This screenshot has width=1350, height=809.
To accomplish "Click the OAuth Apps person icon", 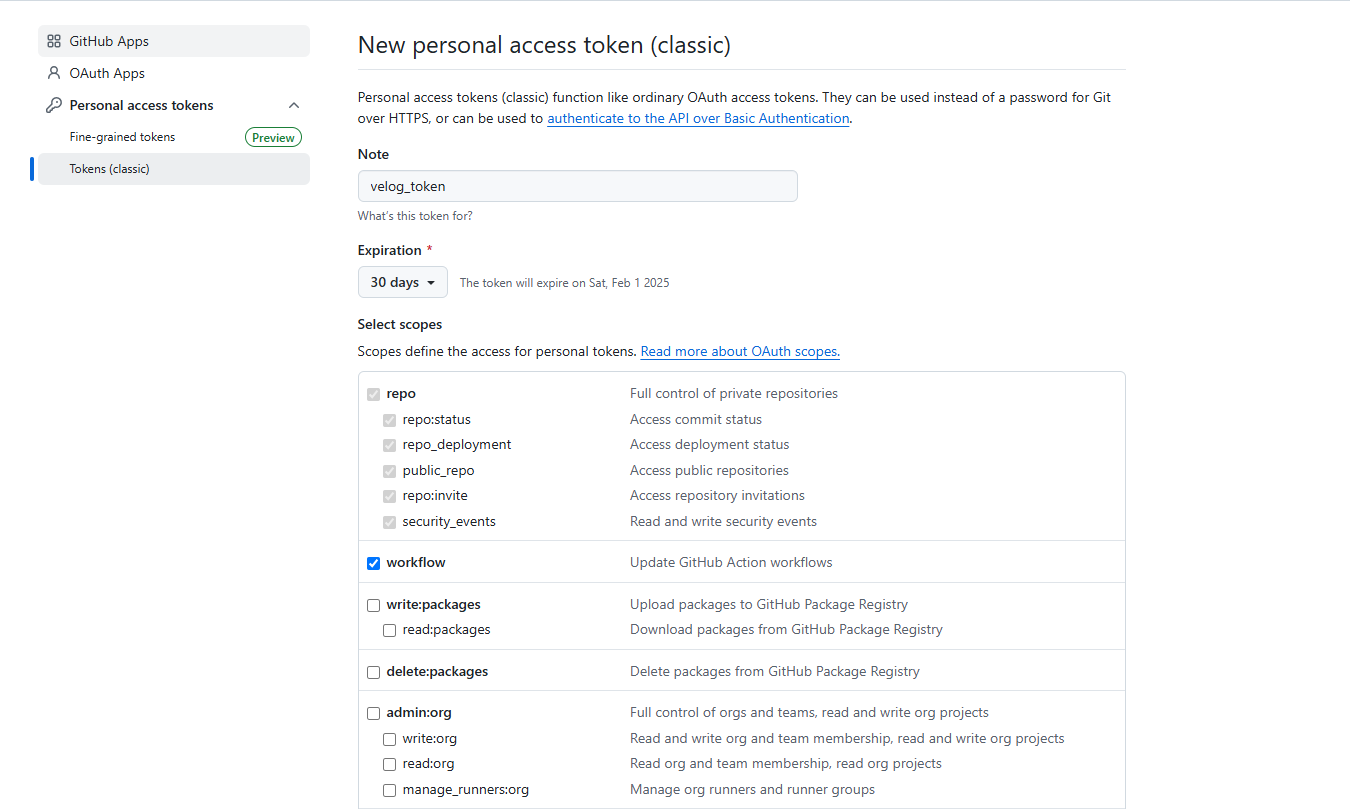I will 54,73.
